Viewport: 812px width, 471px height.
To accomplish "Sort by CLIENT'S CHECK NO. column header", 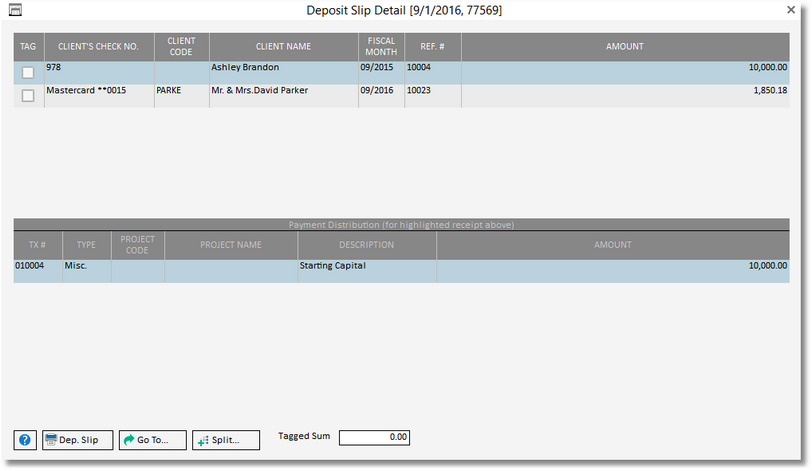I will click(99, 47).
